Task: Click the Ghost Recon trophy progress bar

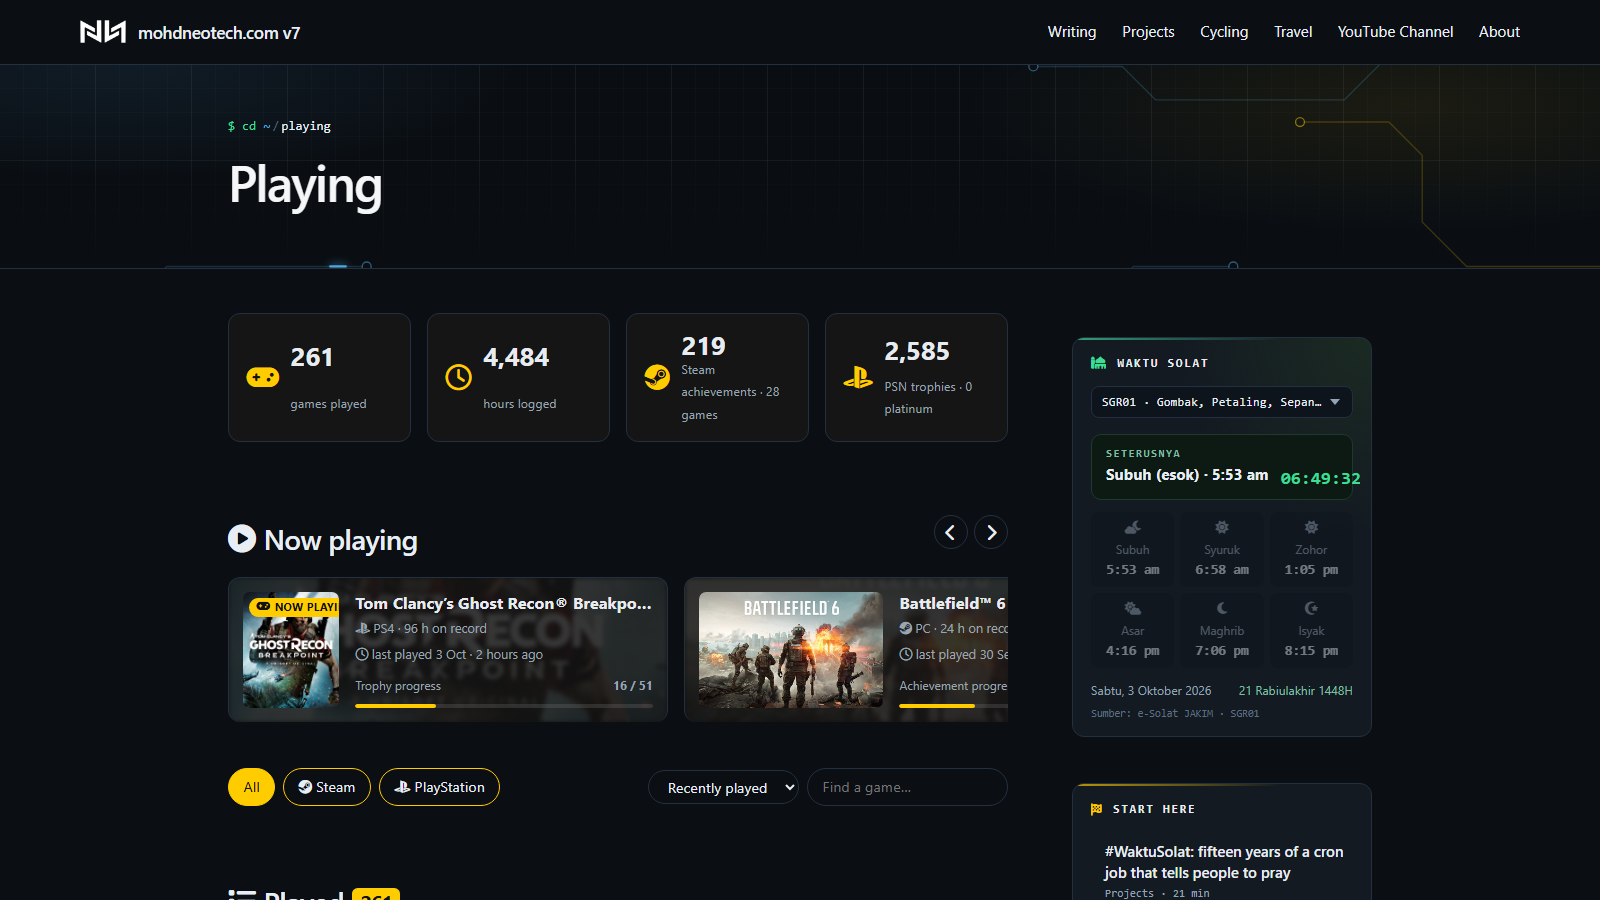Action: click(x=504, y=706)
